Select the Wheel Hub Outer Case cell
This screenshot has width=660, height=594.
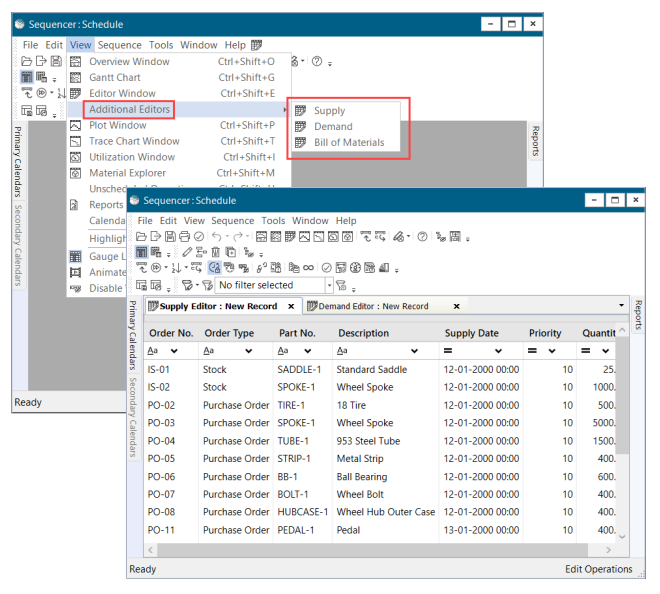tap(386, 512)
